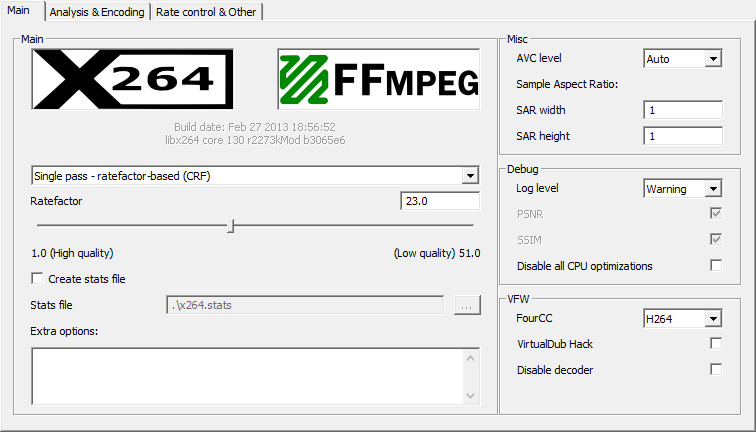Toggle the SSIM checkbox
This screenshot has height=432, width=756.
tap(716, 240)
